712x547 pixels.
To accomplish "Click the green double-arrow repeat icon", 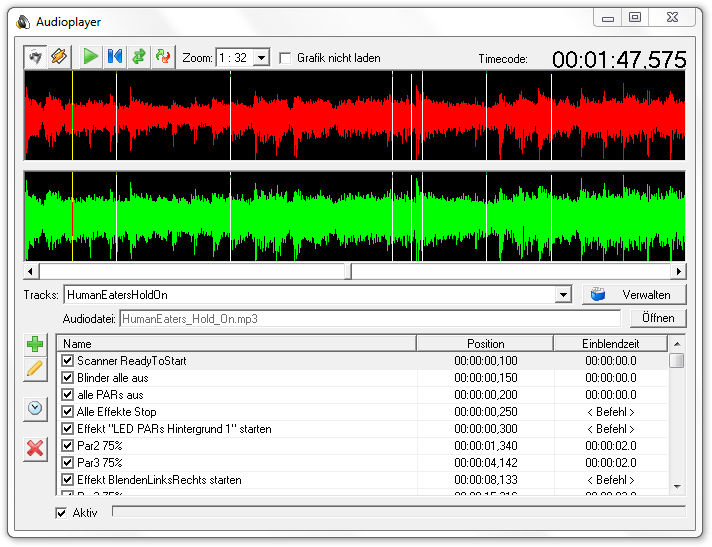I will pyautogui.click(x=139, y=57).
